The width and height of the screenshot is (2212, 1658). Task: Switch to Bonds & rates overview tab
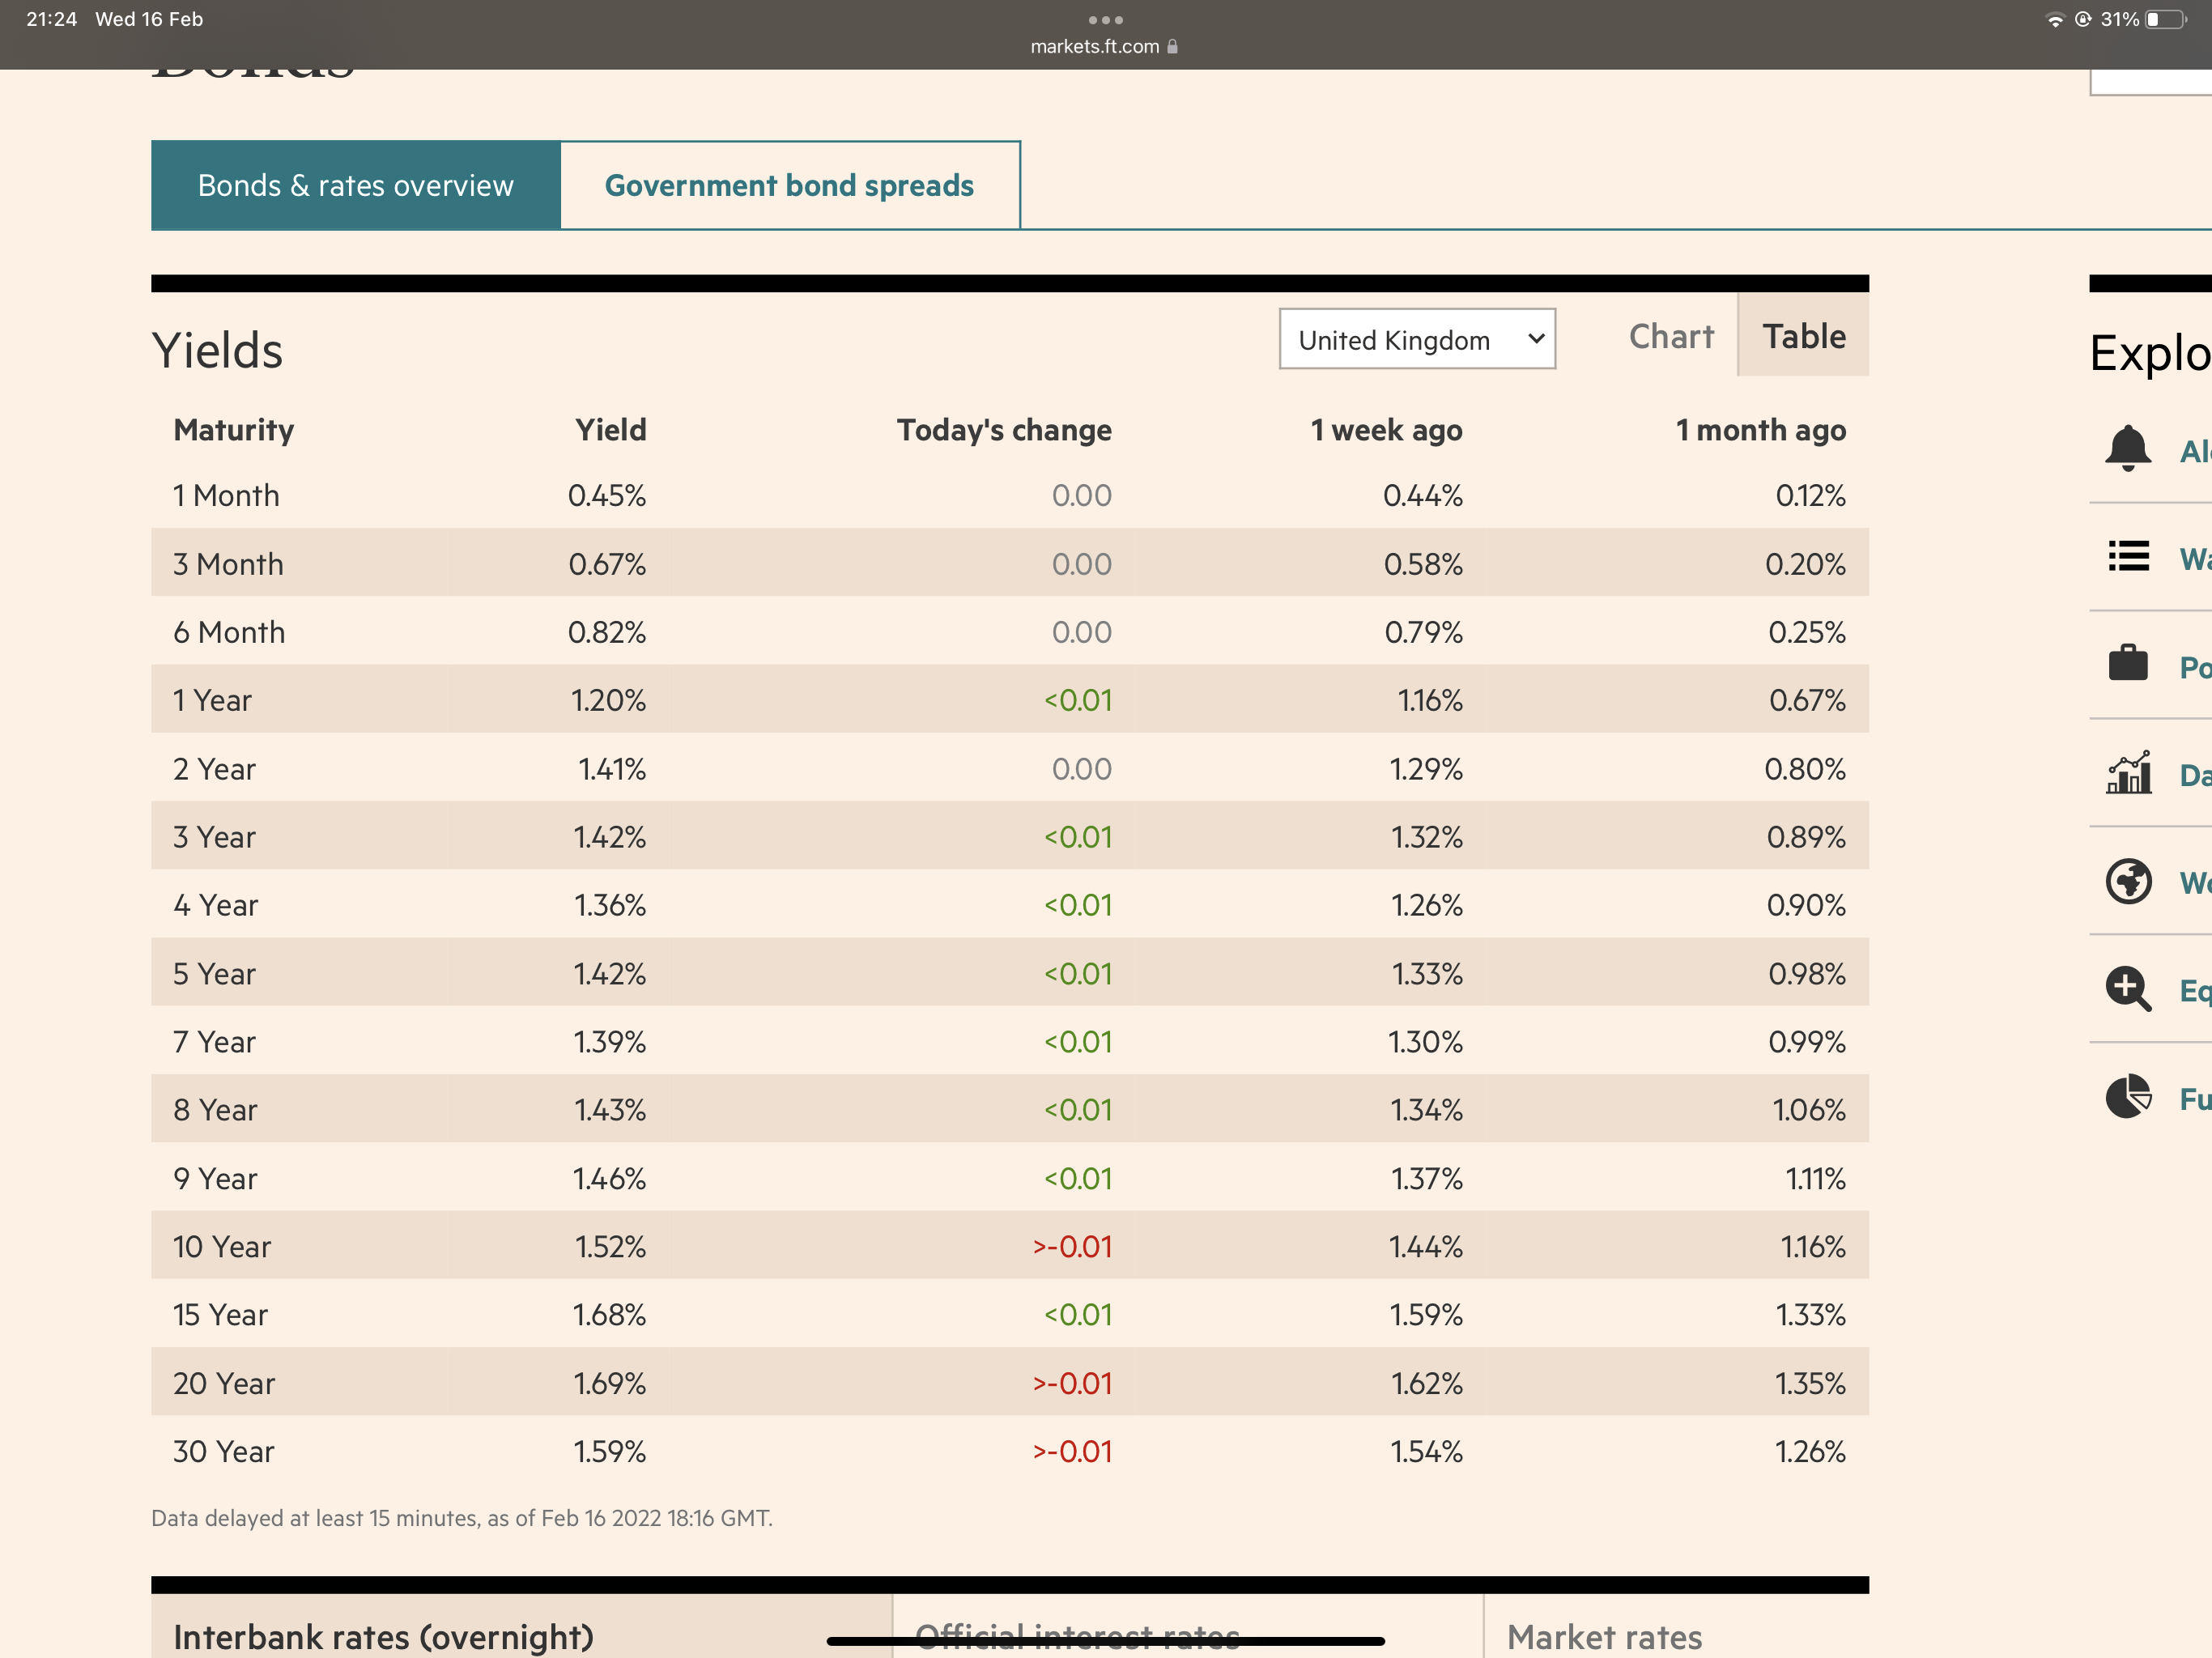[356, 185]
